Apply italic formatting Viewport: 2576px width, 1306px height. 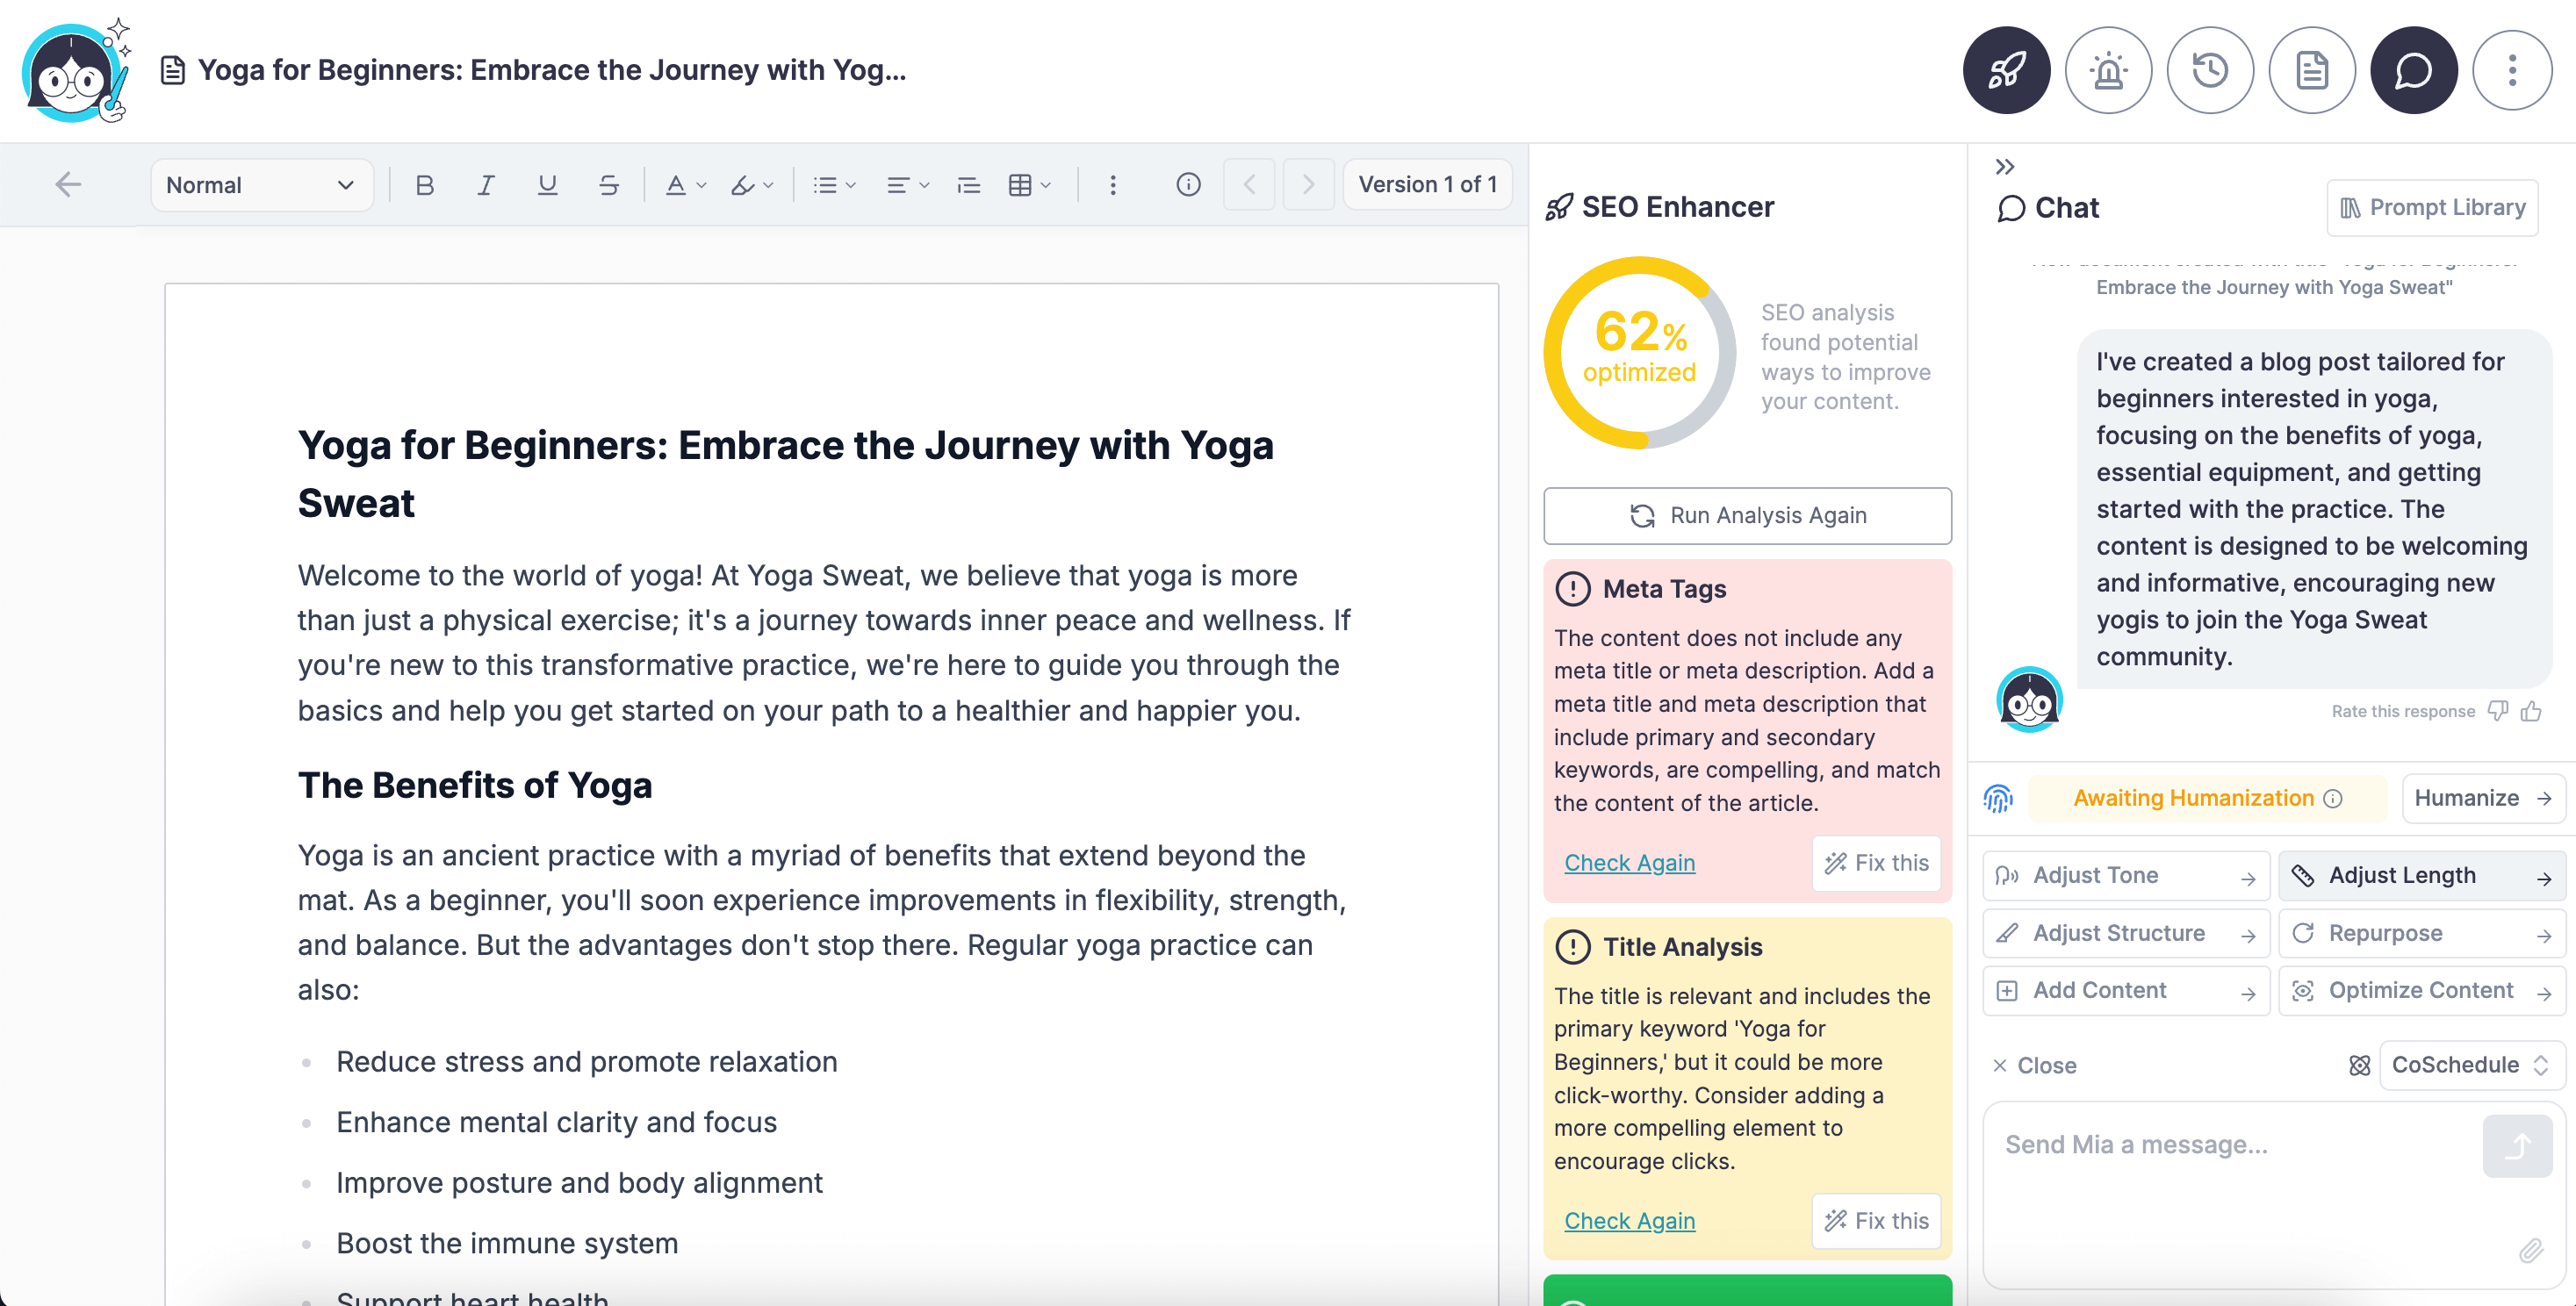(486, 184)
